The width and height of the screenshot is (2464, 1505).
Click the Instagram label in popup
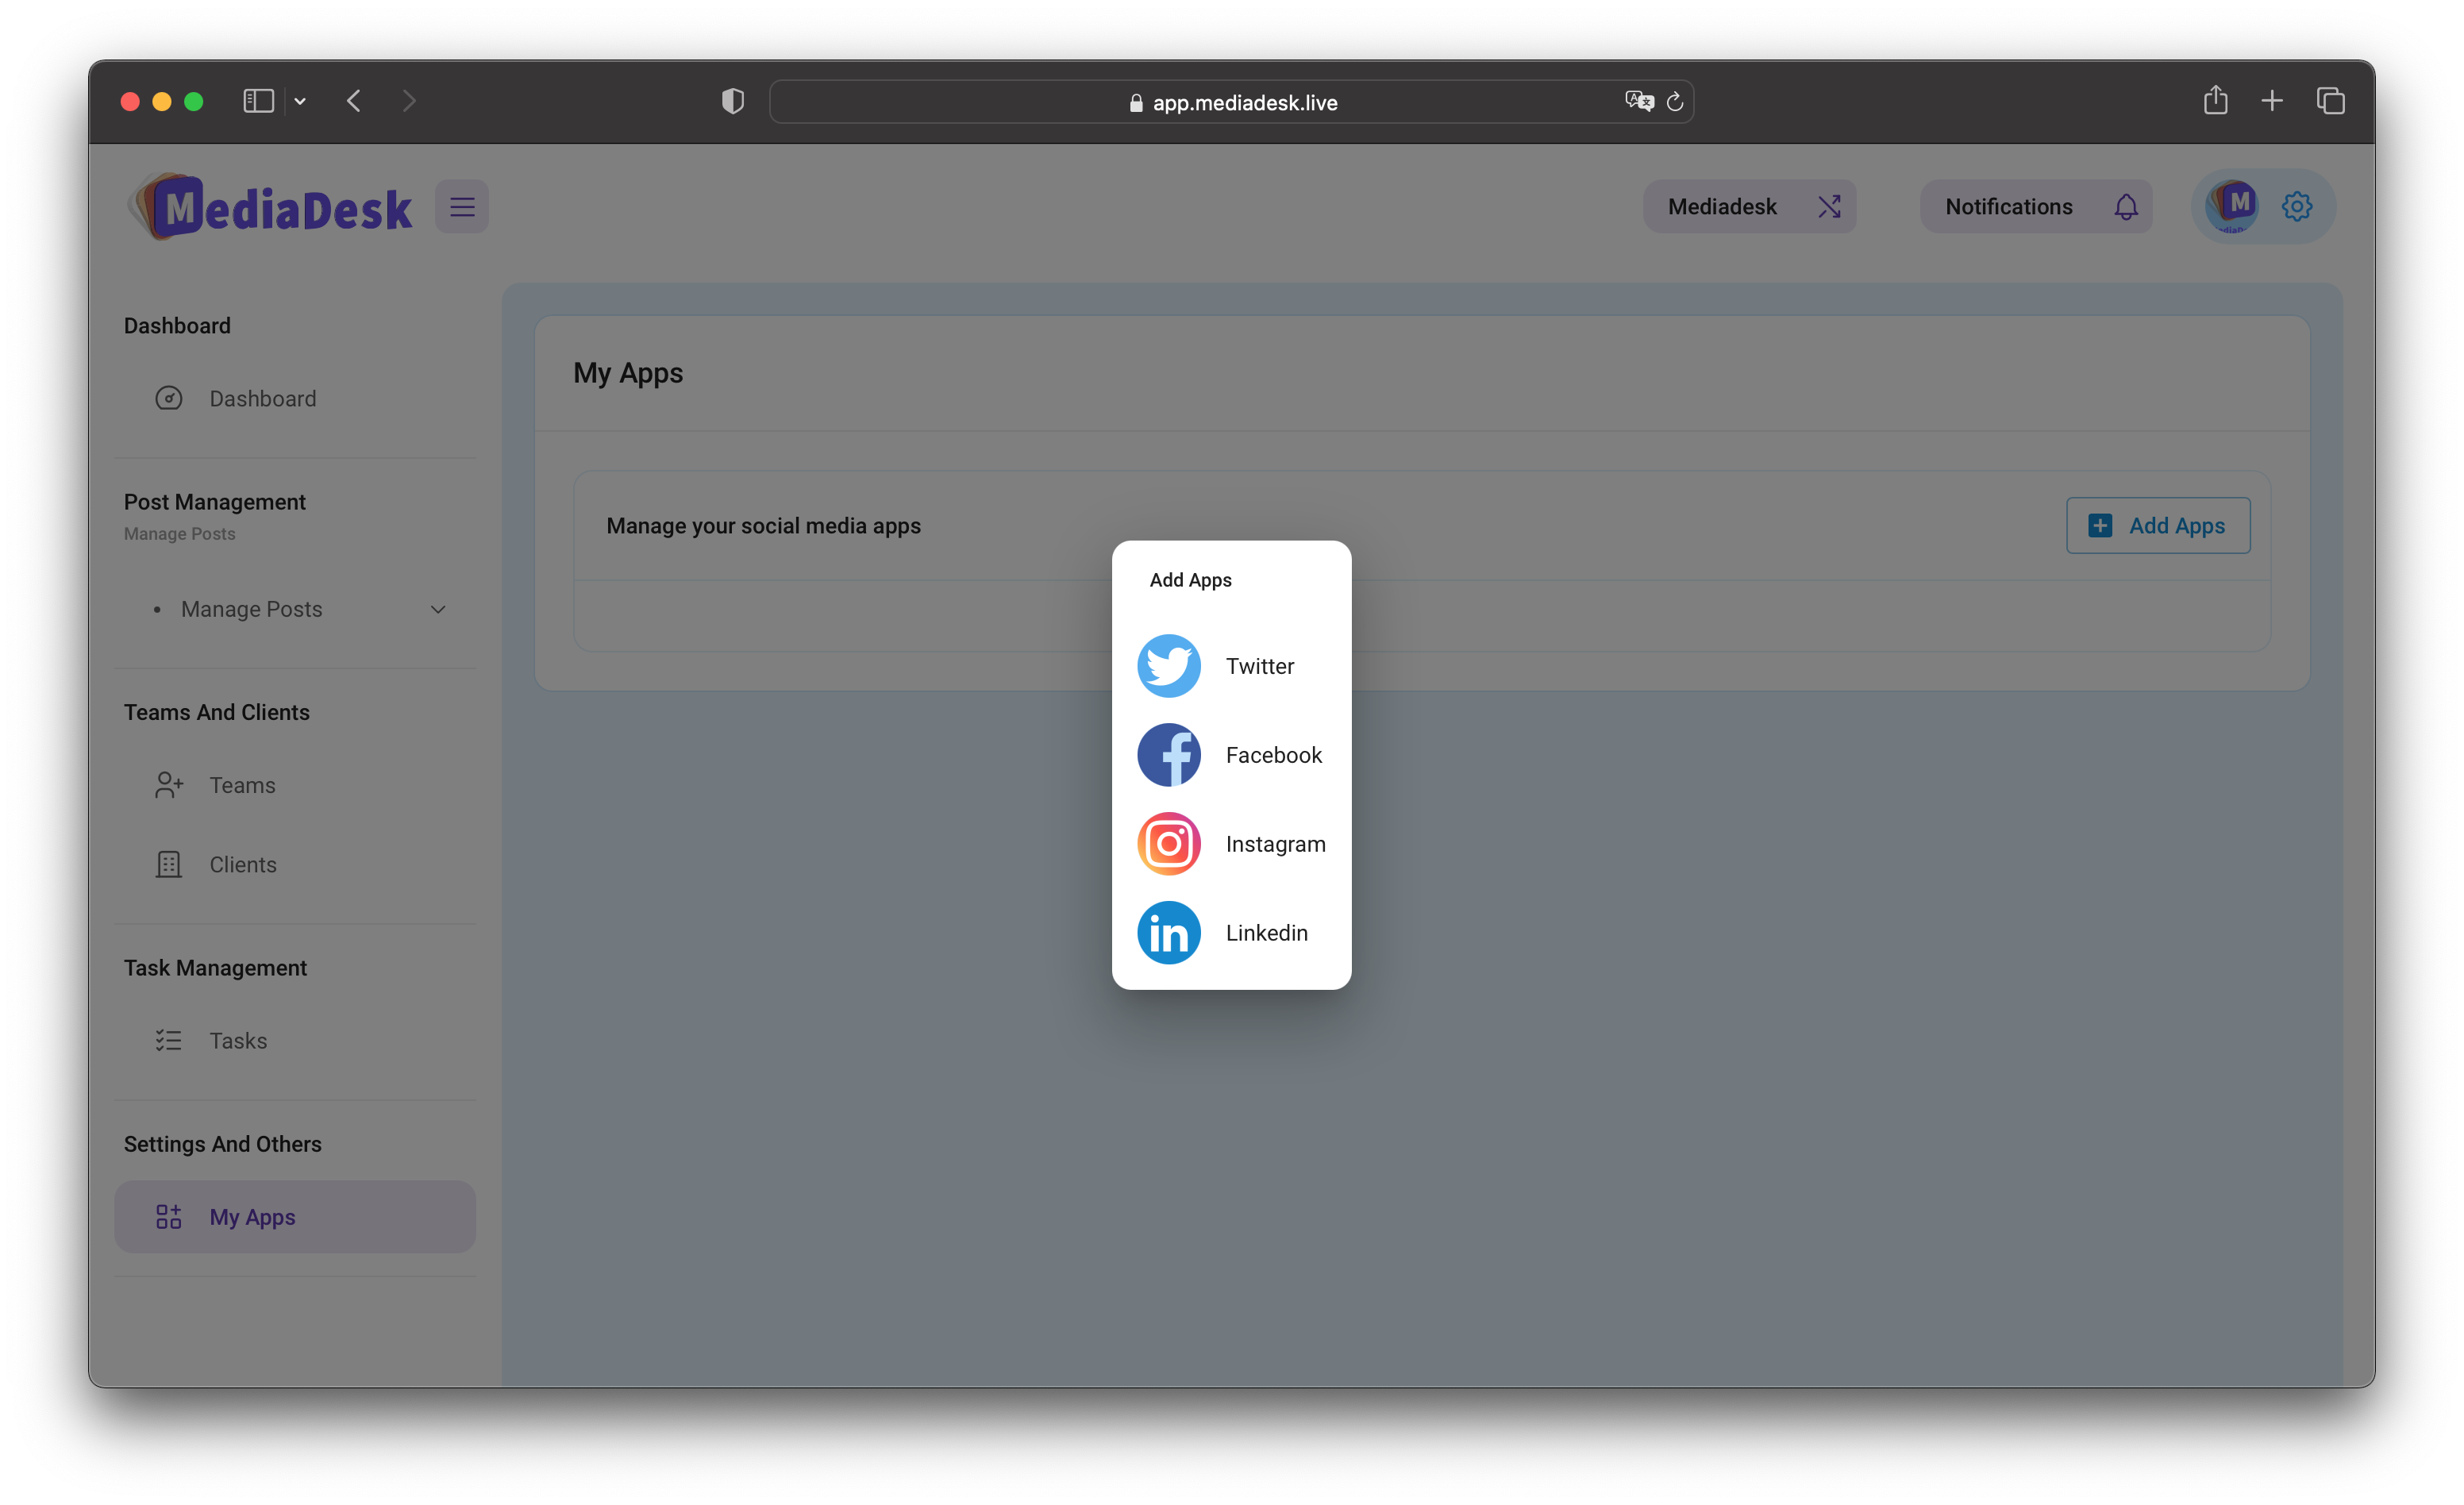point(1275,844)
